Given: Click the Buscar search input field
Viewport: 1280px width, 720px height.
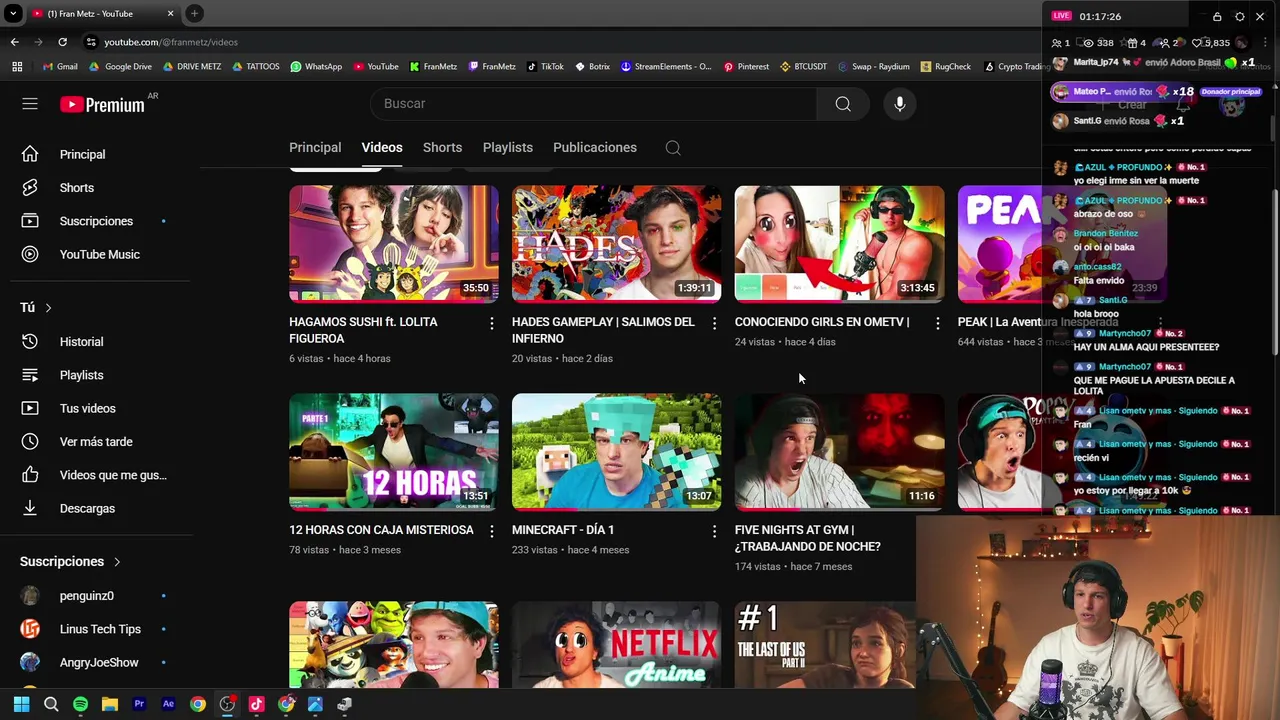Looking at the screenshot, I should click(x=592, y=104).
